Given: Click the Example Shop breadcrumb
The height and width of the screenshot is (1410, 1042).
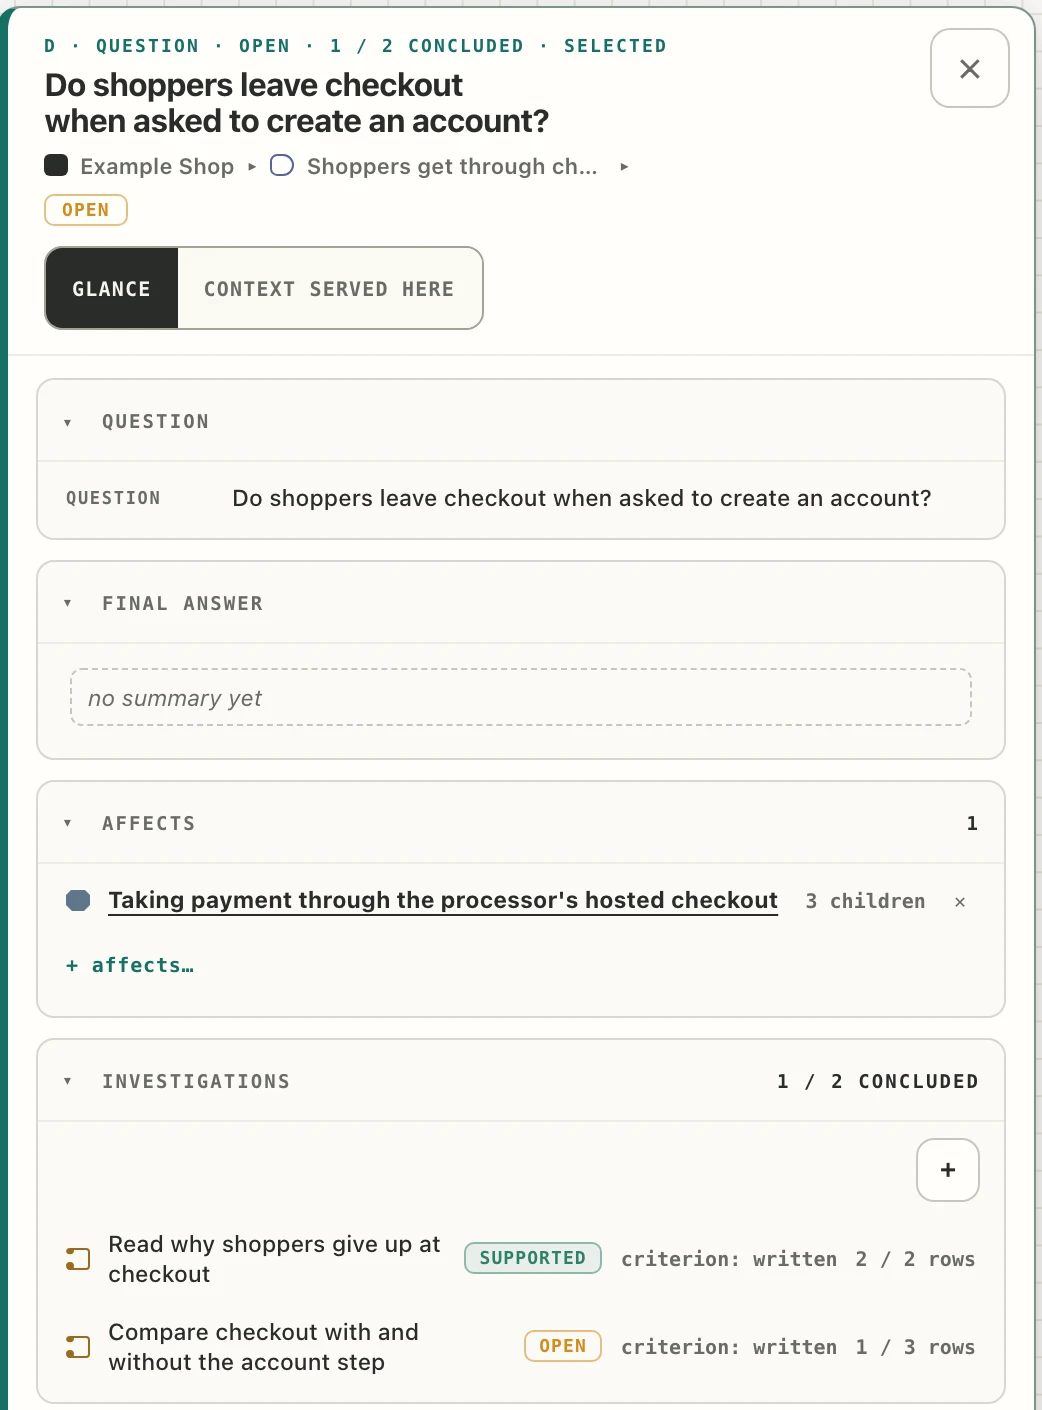Looking at the screenshot, I should click(157, 166).
